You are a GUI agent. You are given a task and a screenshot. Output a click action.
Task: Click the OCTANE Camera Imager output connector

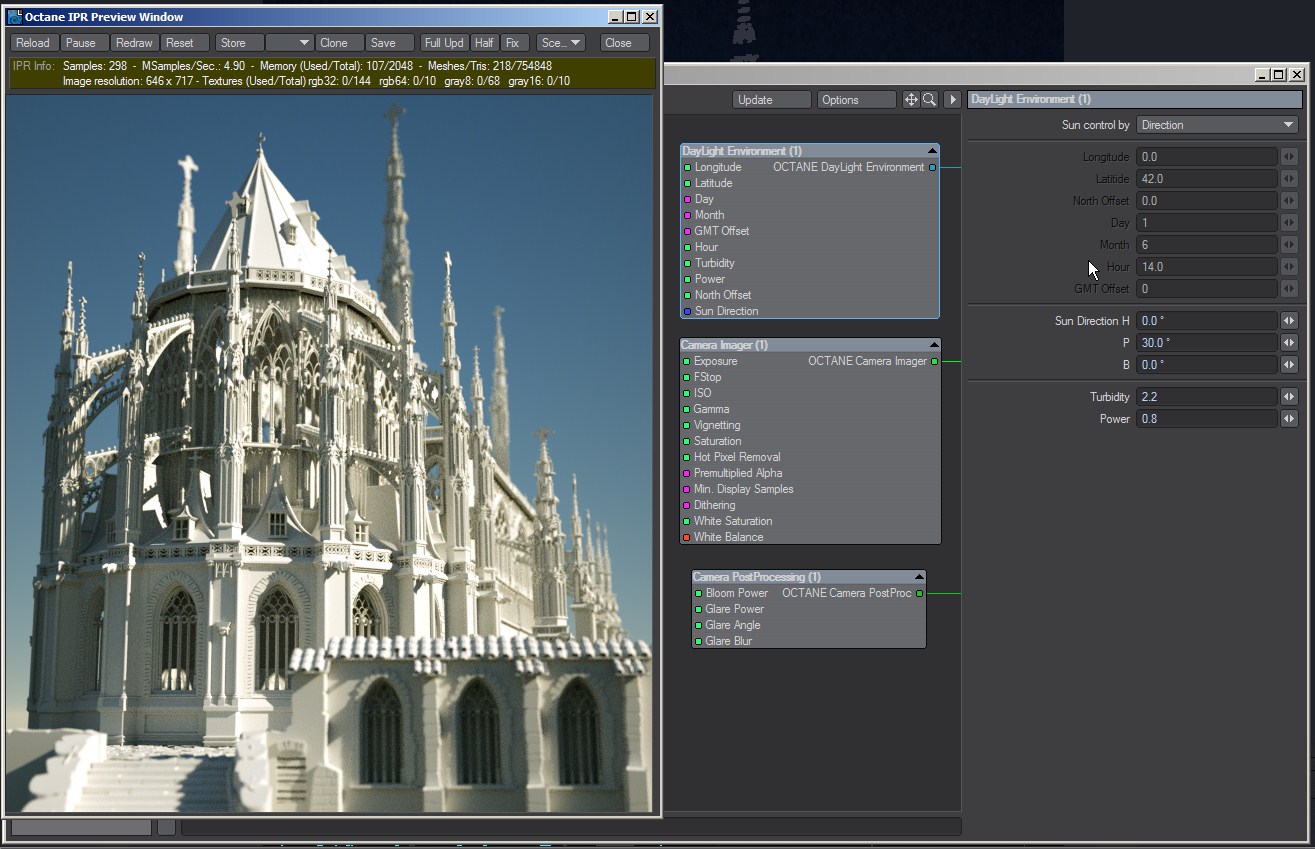coord(935,362)
